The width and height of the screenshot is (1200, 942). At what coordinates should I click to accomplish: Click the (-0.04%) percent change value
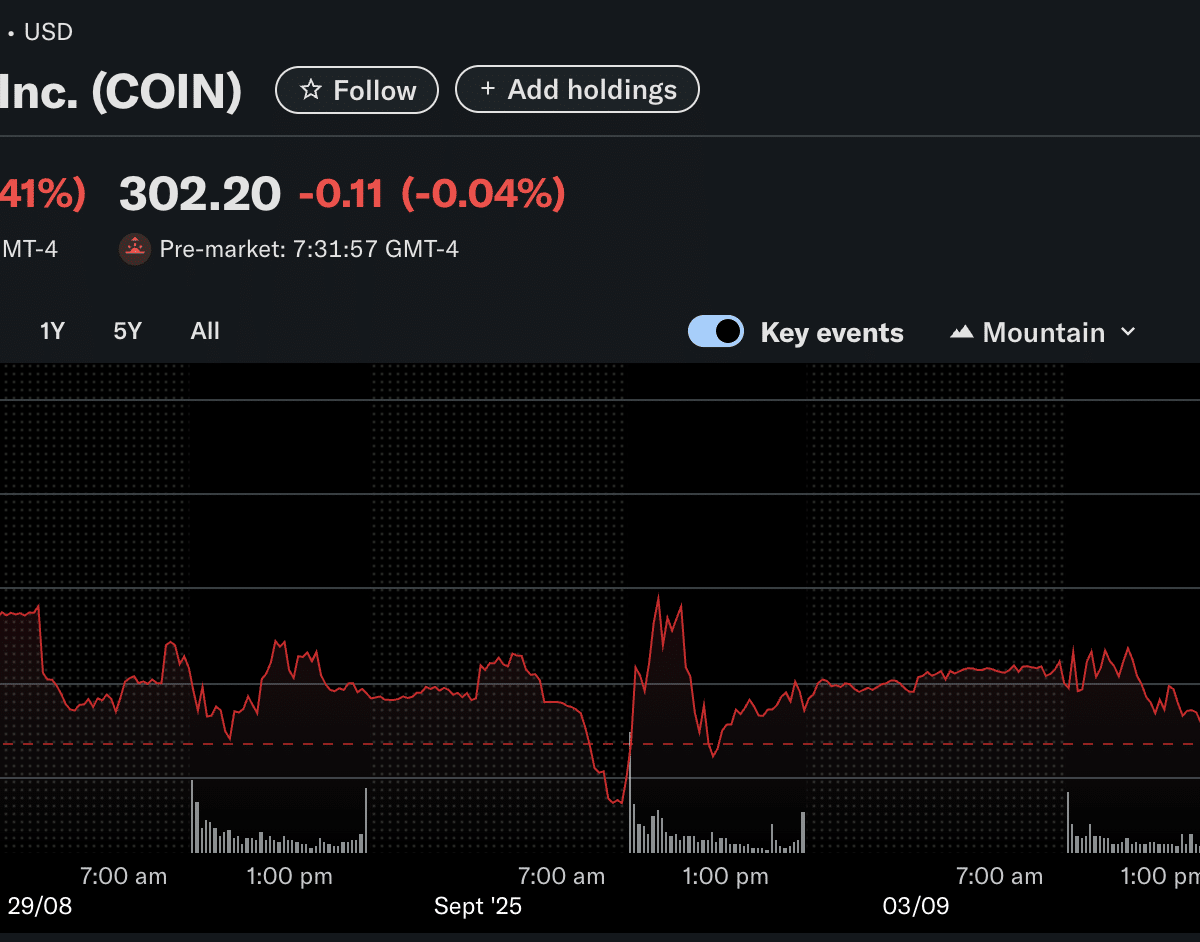(483, 194)
